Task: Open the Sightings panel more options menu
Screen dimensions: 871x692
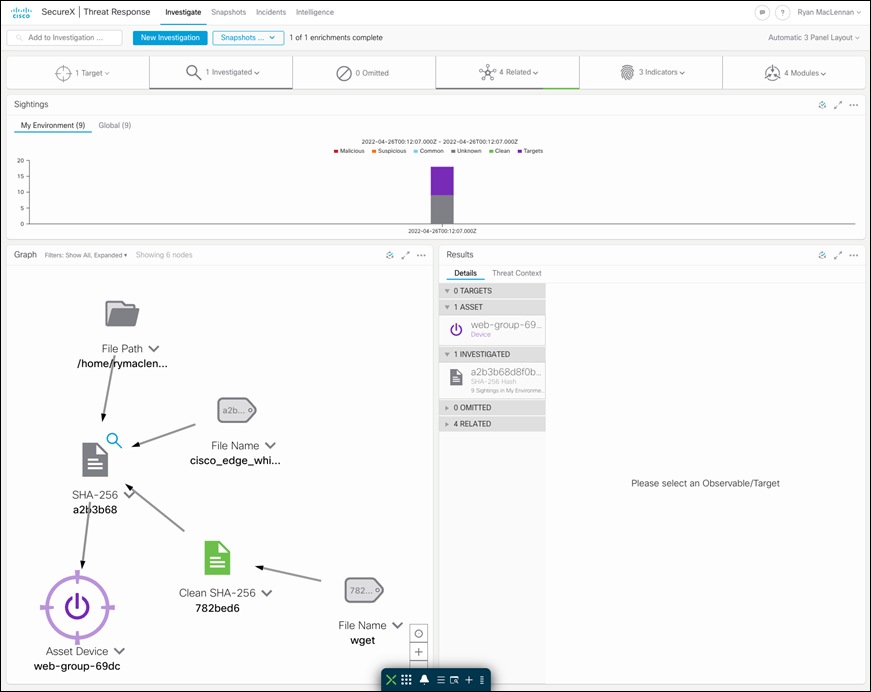Action: pyautogui.click(x=854, y=105)
